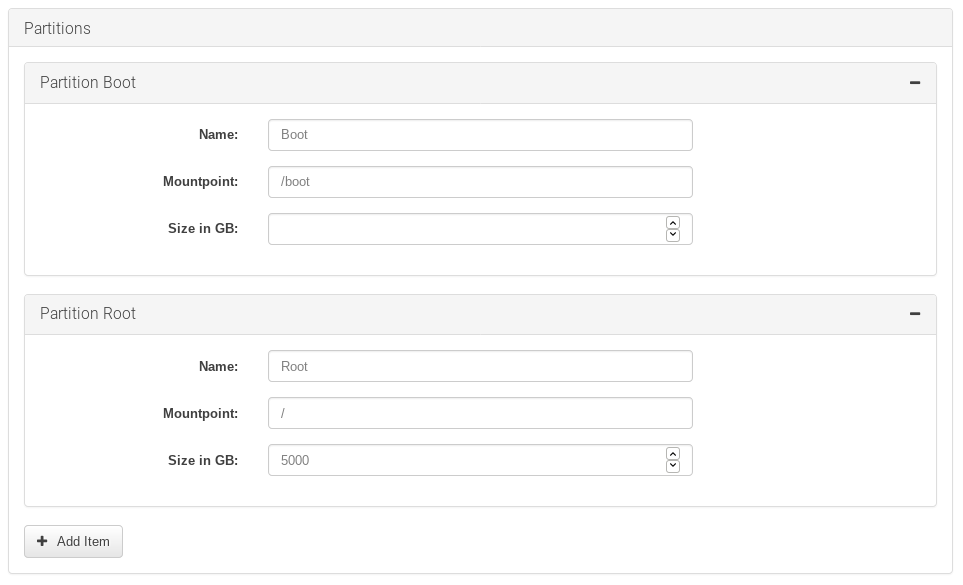Focus the Boot partition Name field
Viewport: 963px width, 585px height.
point(480,135)
